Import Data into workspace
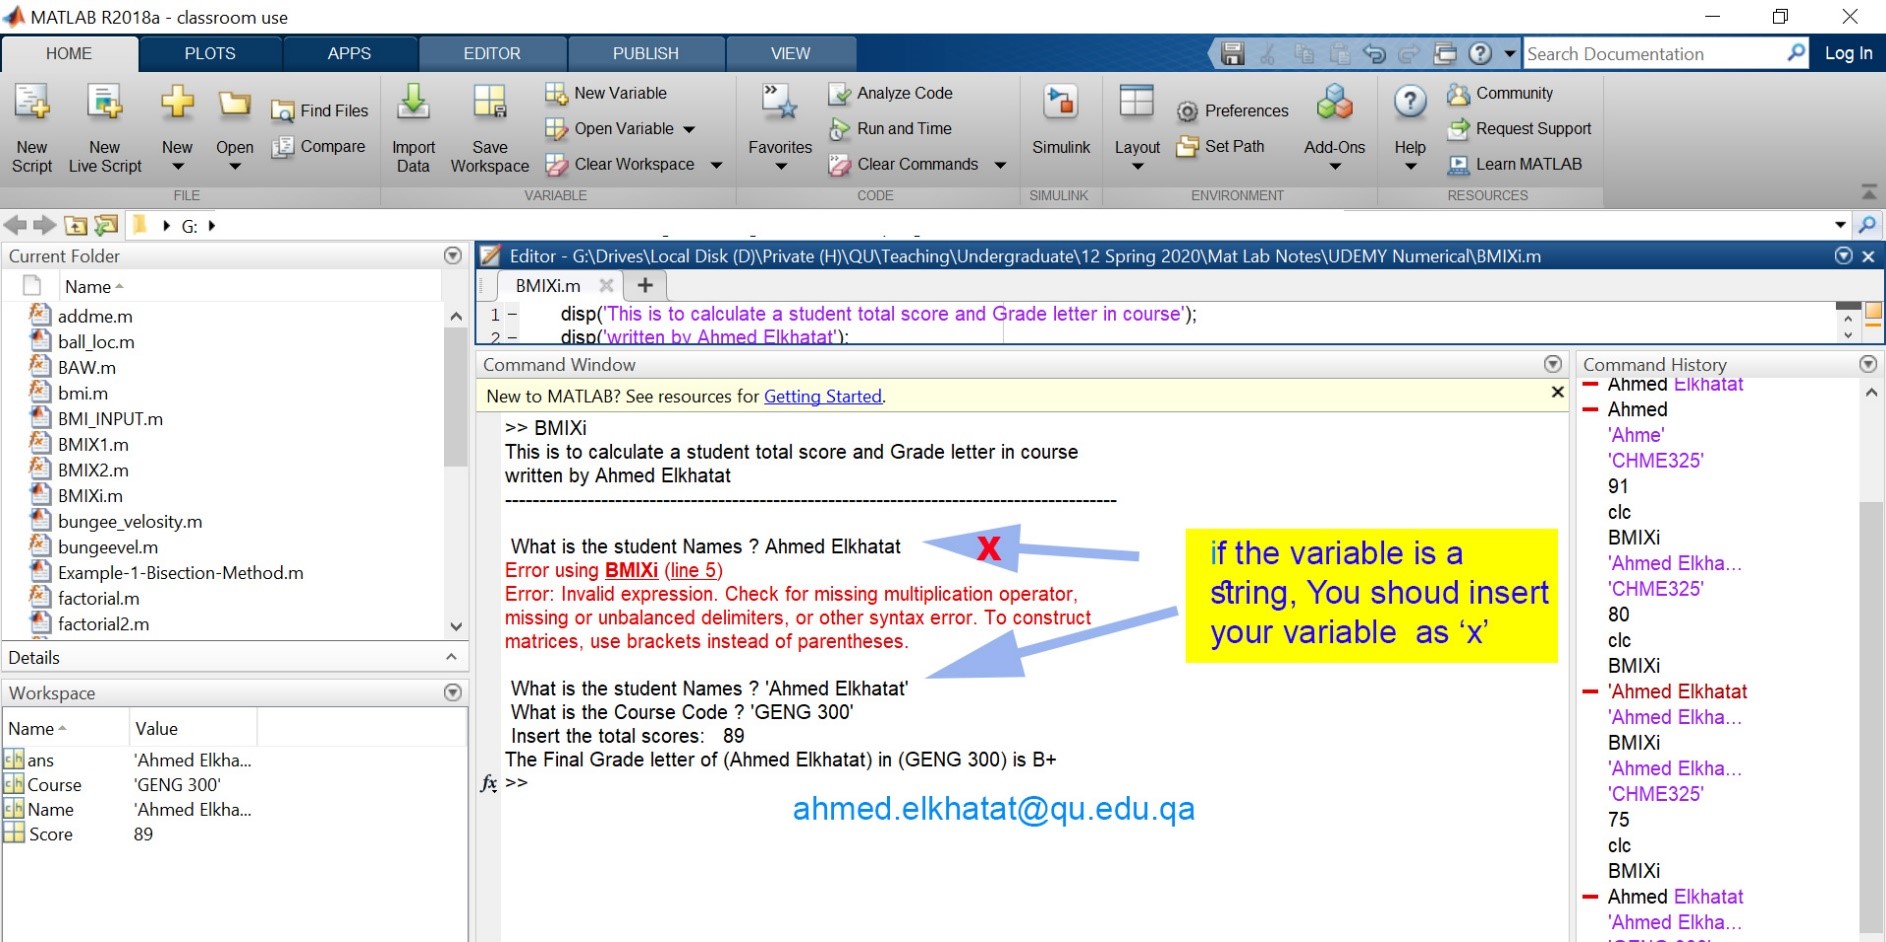1886x942 pixels. [x=413, y=129]
